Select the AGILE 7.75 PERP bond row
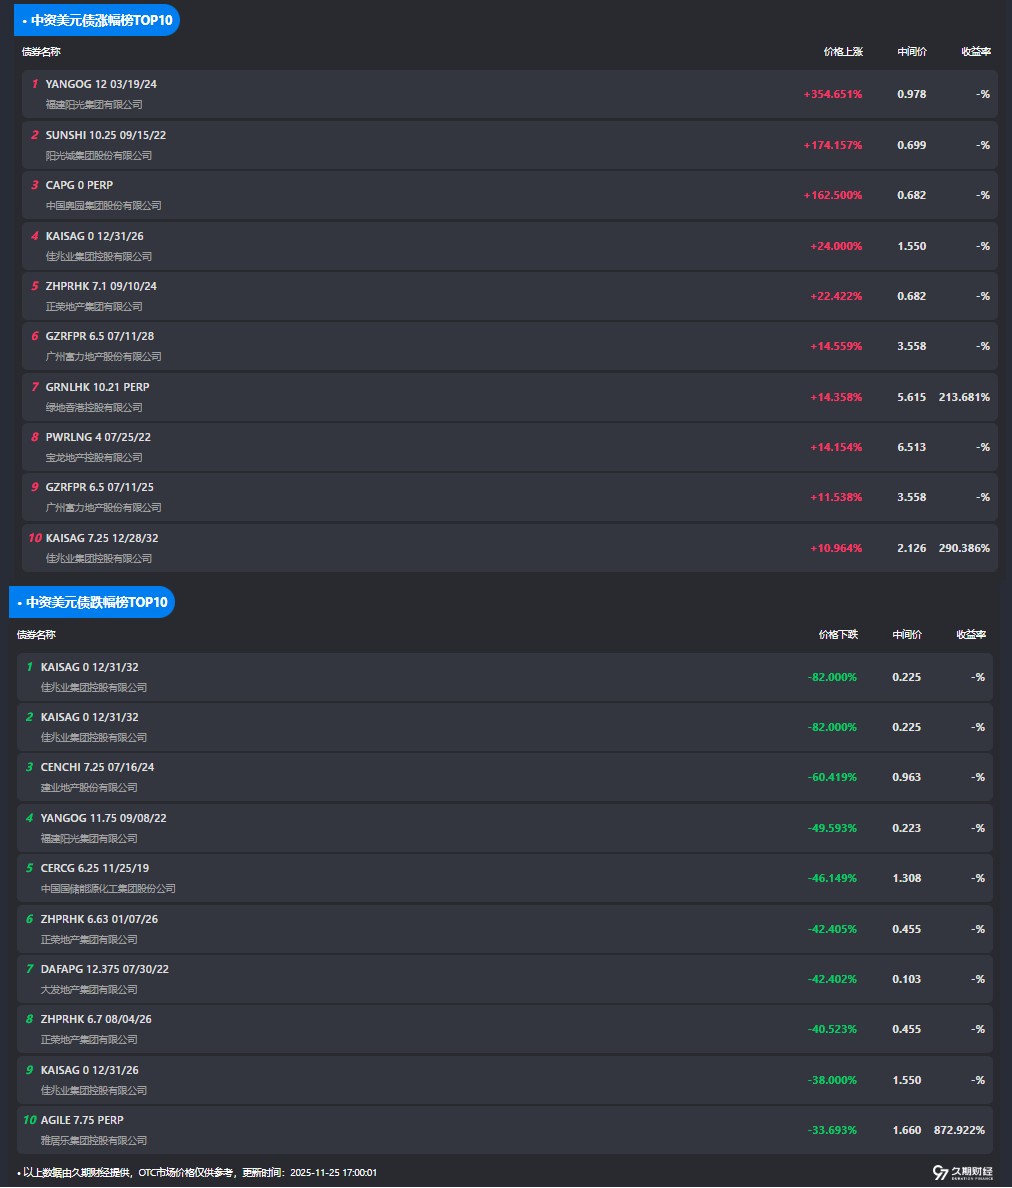 click(400, 1130)
